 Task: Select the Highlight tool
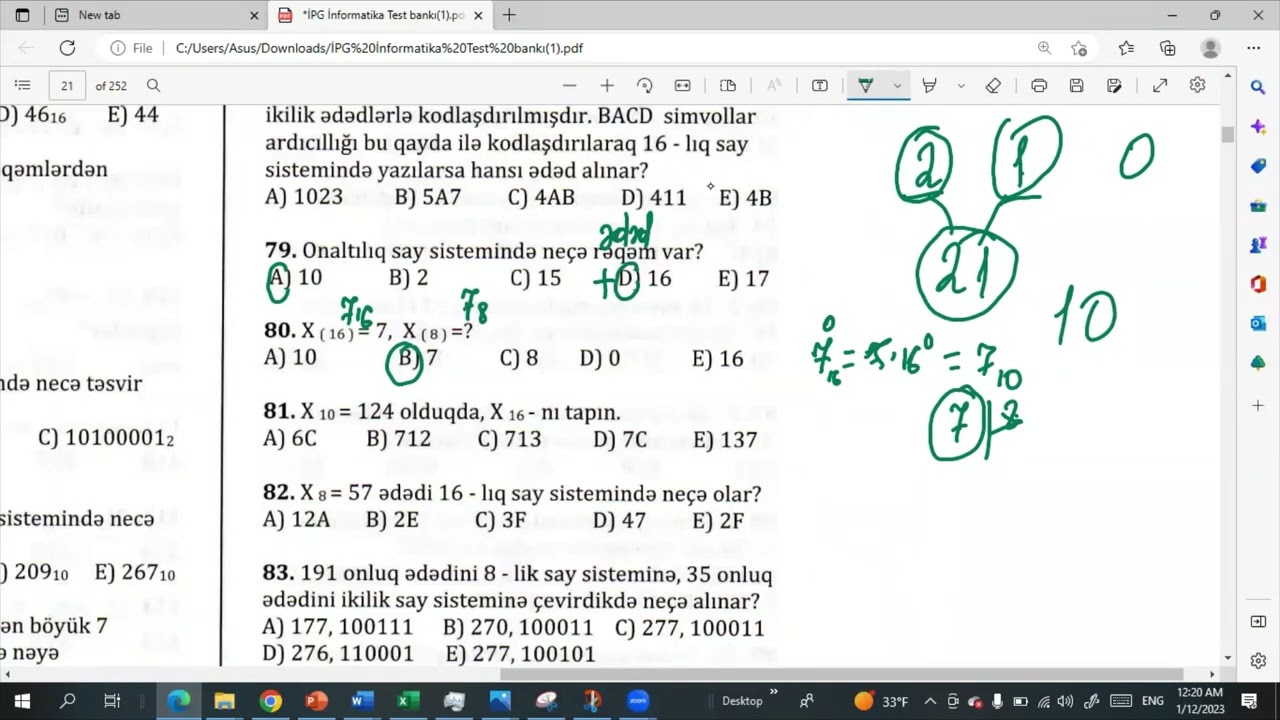tap(929, 86)
